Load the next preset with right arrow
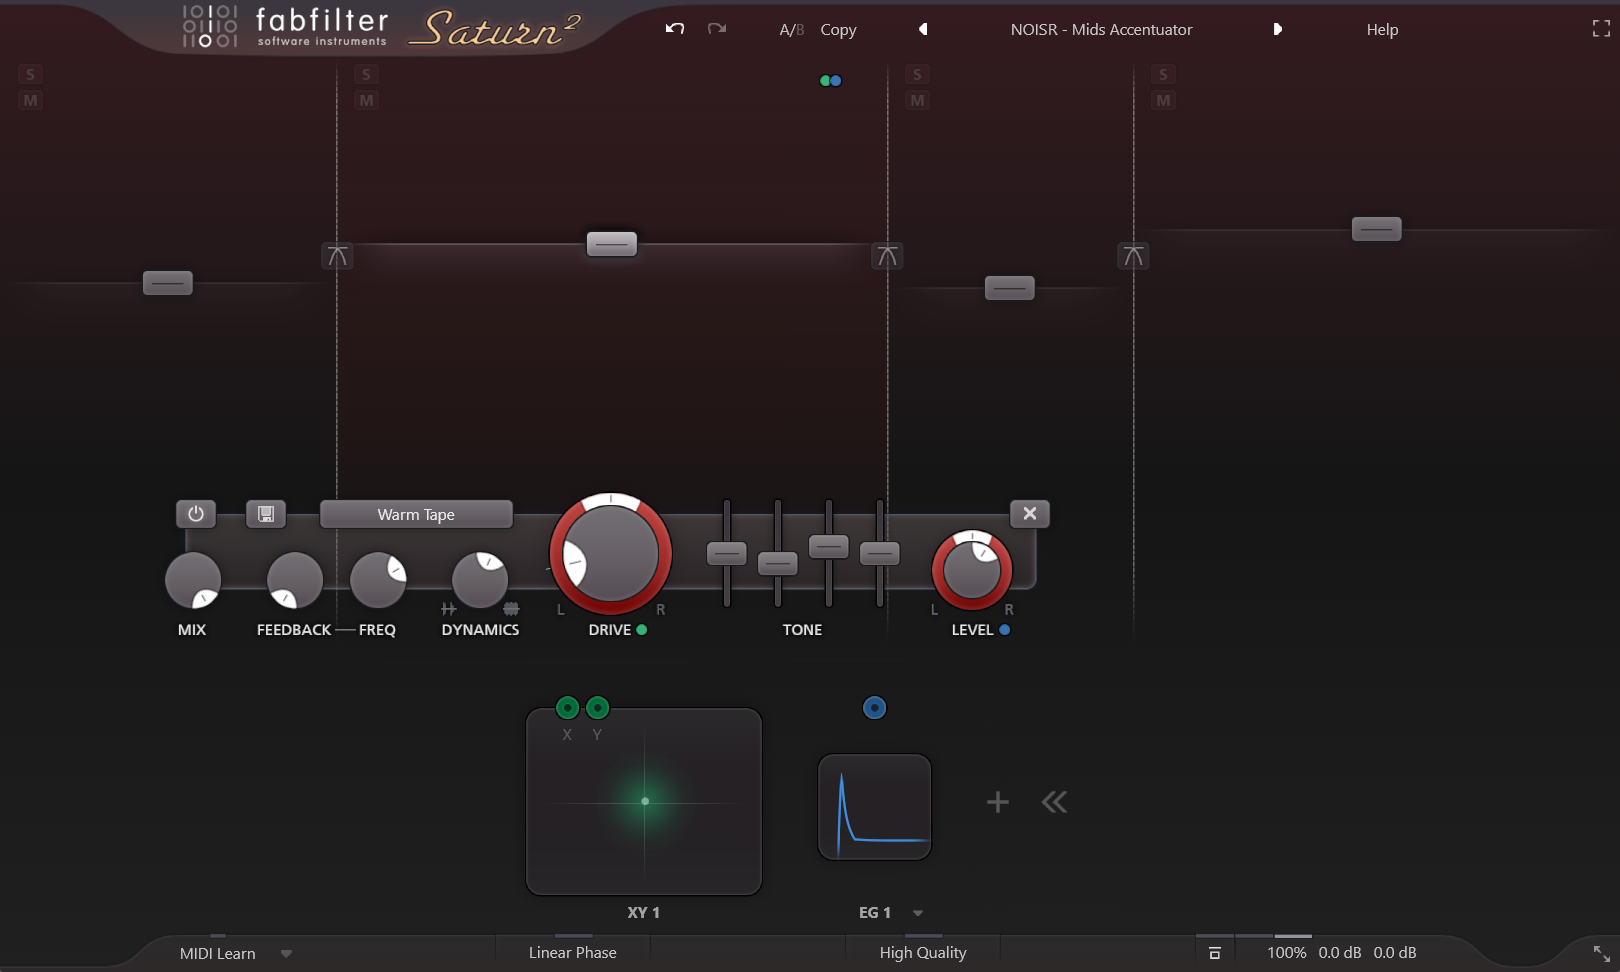 (1277, 29)
